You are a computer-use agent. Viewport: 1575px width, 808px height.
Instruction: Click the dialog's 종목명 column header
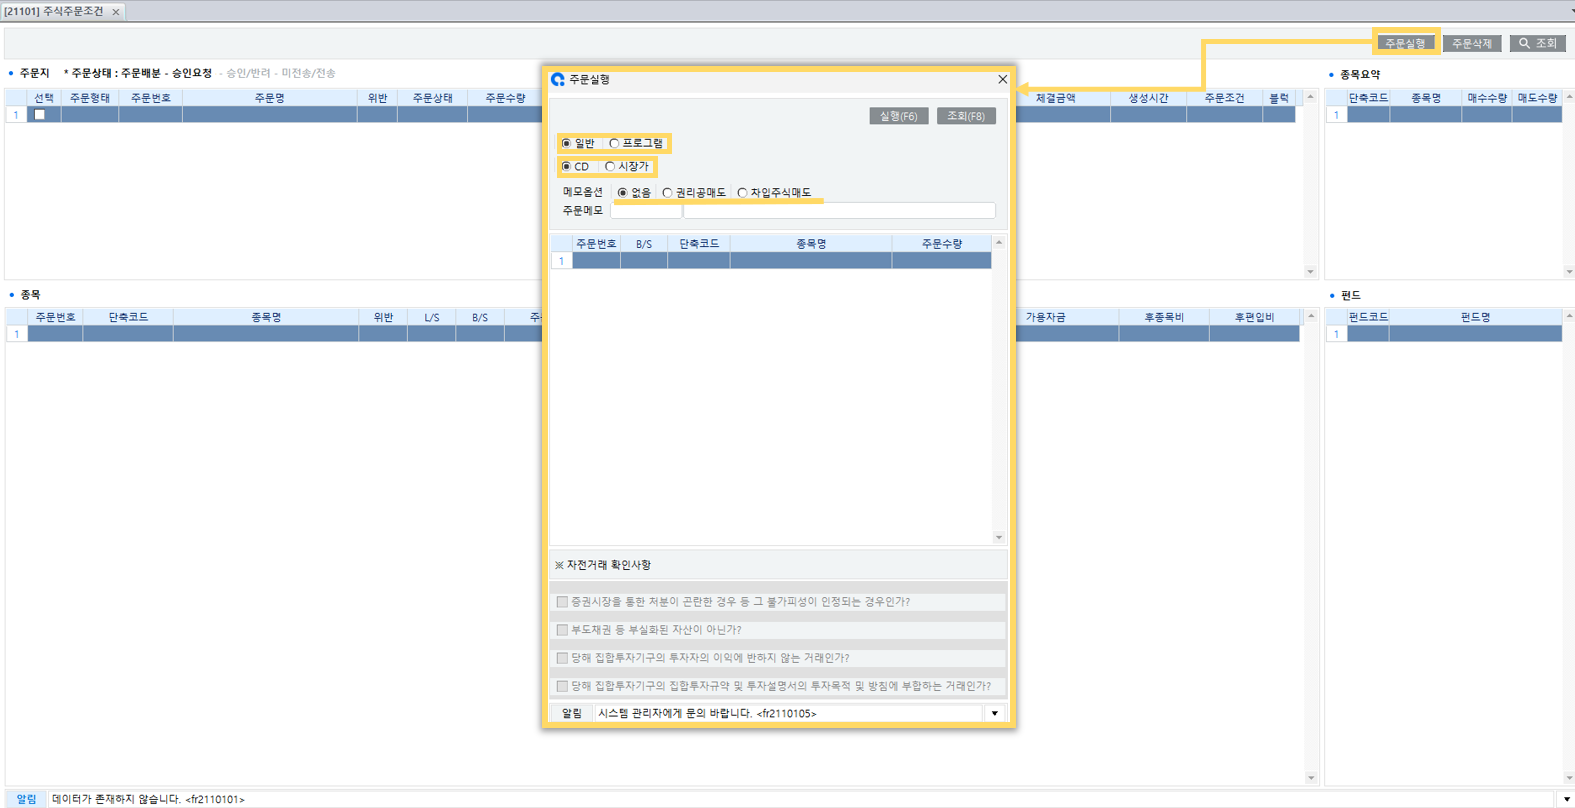pos(811,244)
